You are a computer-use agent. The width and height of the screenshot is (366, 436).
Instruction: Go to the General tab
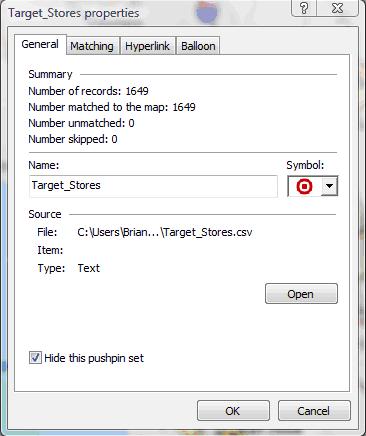(x=40, y=44)
